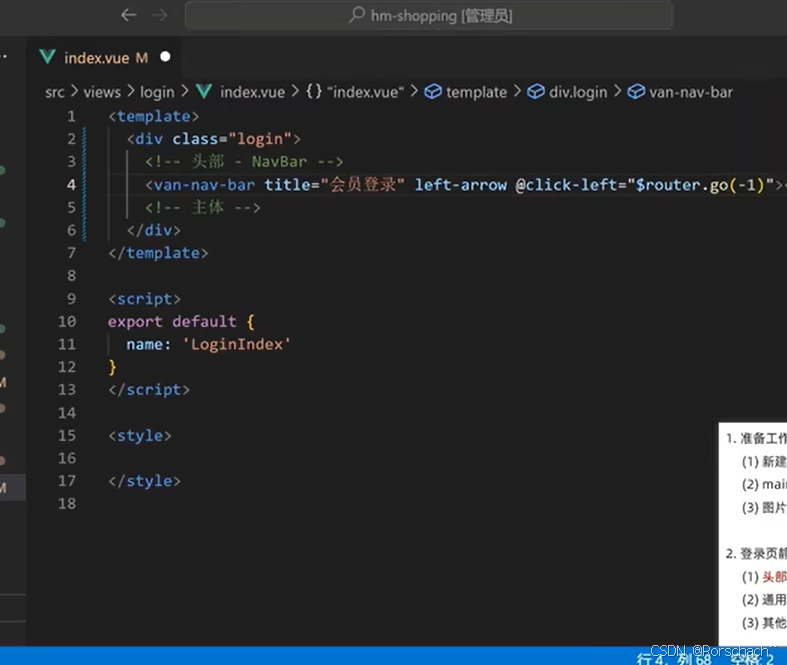Click the cube icon beside div.login breadcrumb
The height and width of the screenshot is (665, 787).
536,92
